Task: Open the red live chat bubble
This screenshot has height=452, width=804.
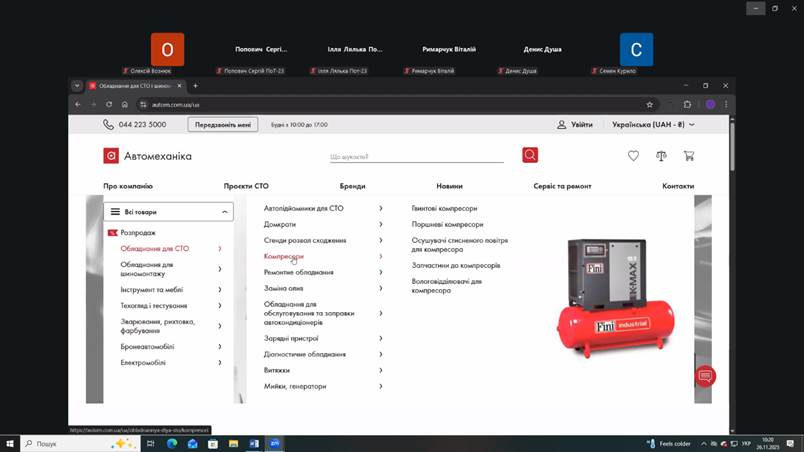Action: coord(706,377)
